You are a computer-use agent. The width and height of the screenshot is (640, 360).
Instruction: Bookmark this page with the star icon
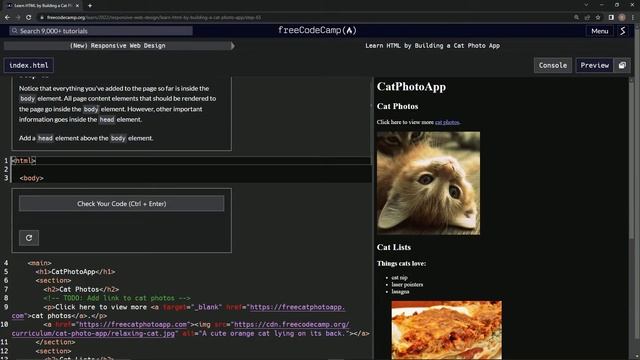598,18
